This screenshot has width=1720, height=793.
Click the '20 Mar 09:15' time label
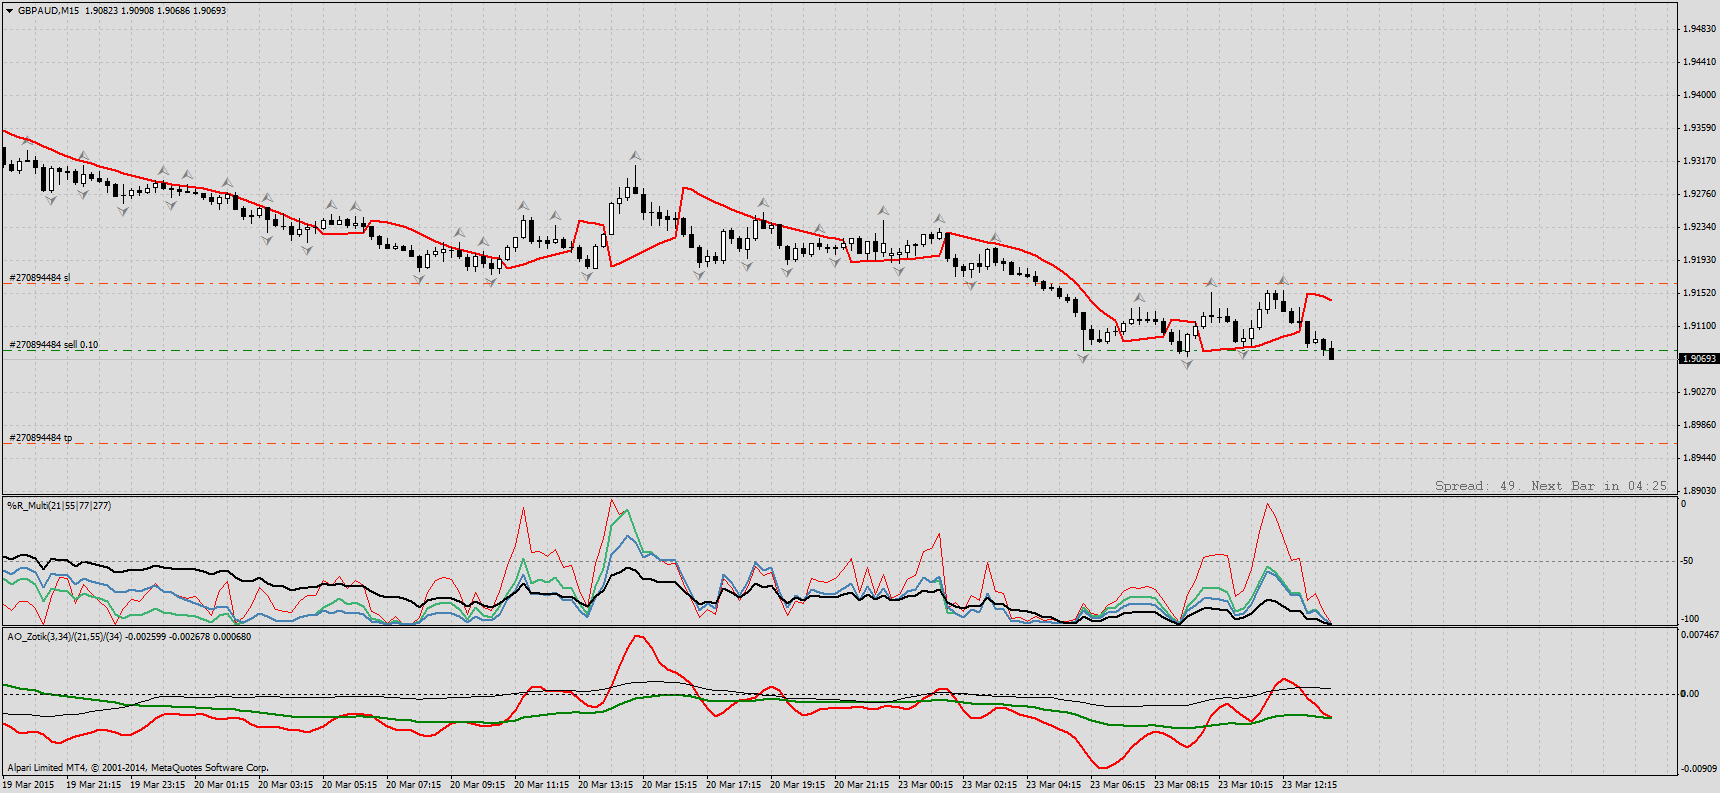pos(477,785)
